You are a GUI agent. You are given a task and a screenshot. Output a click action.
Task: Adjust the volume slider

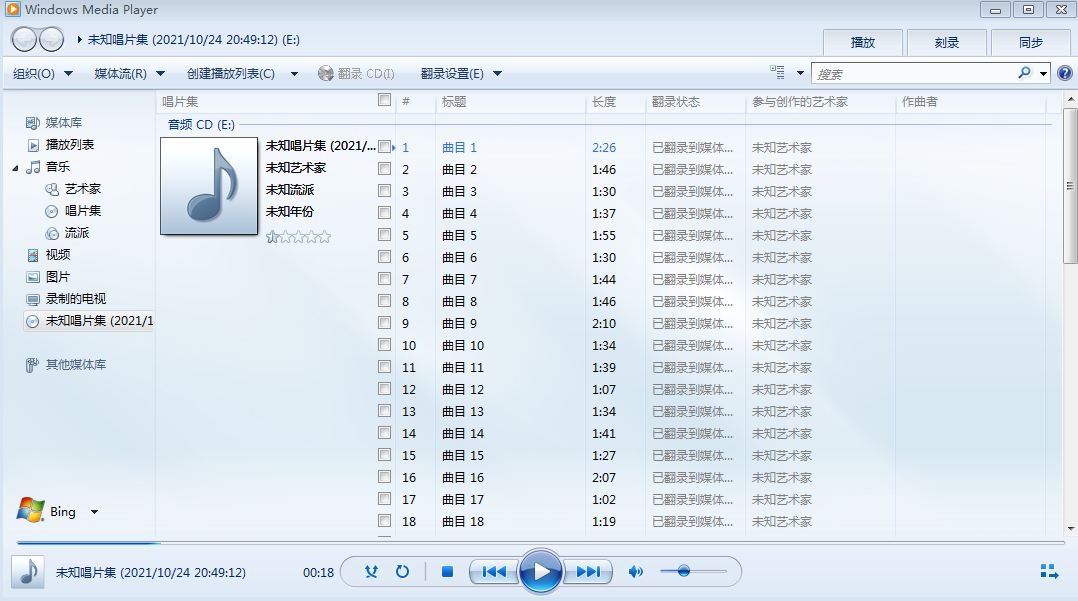click(684, 571)
